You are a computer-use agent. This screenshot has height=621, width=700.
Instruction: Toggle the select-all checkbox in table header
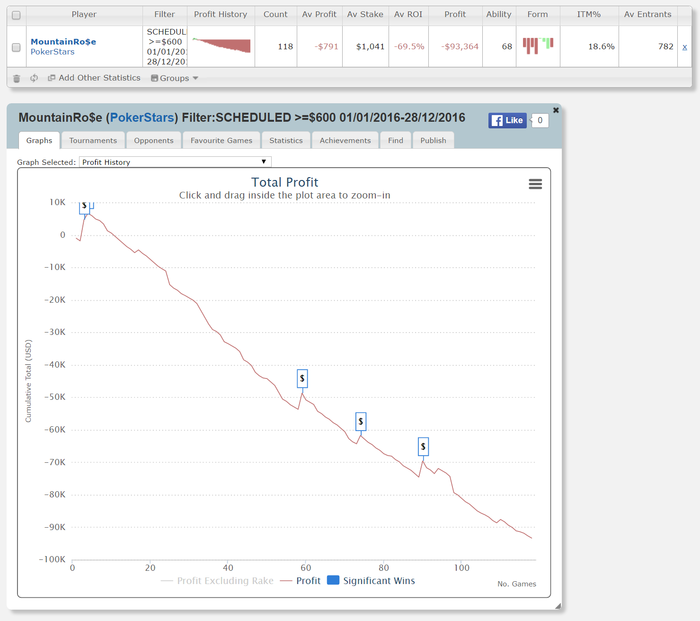(x=17, y=15)
